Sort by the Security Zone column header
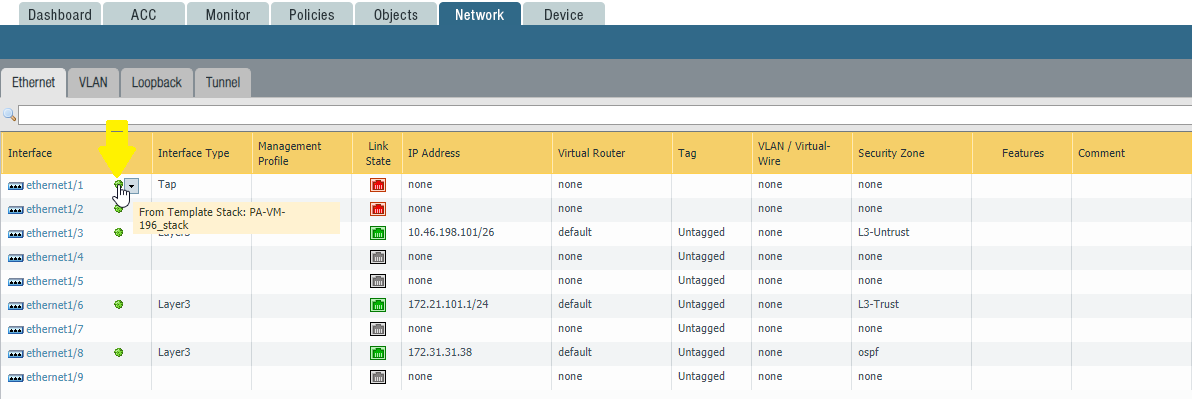The image size is (1192, 400). 890,153
